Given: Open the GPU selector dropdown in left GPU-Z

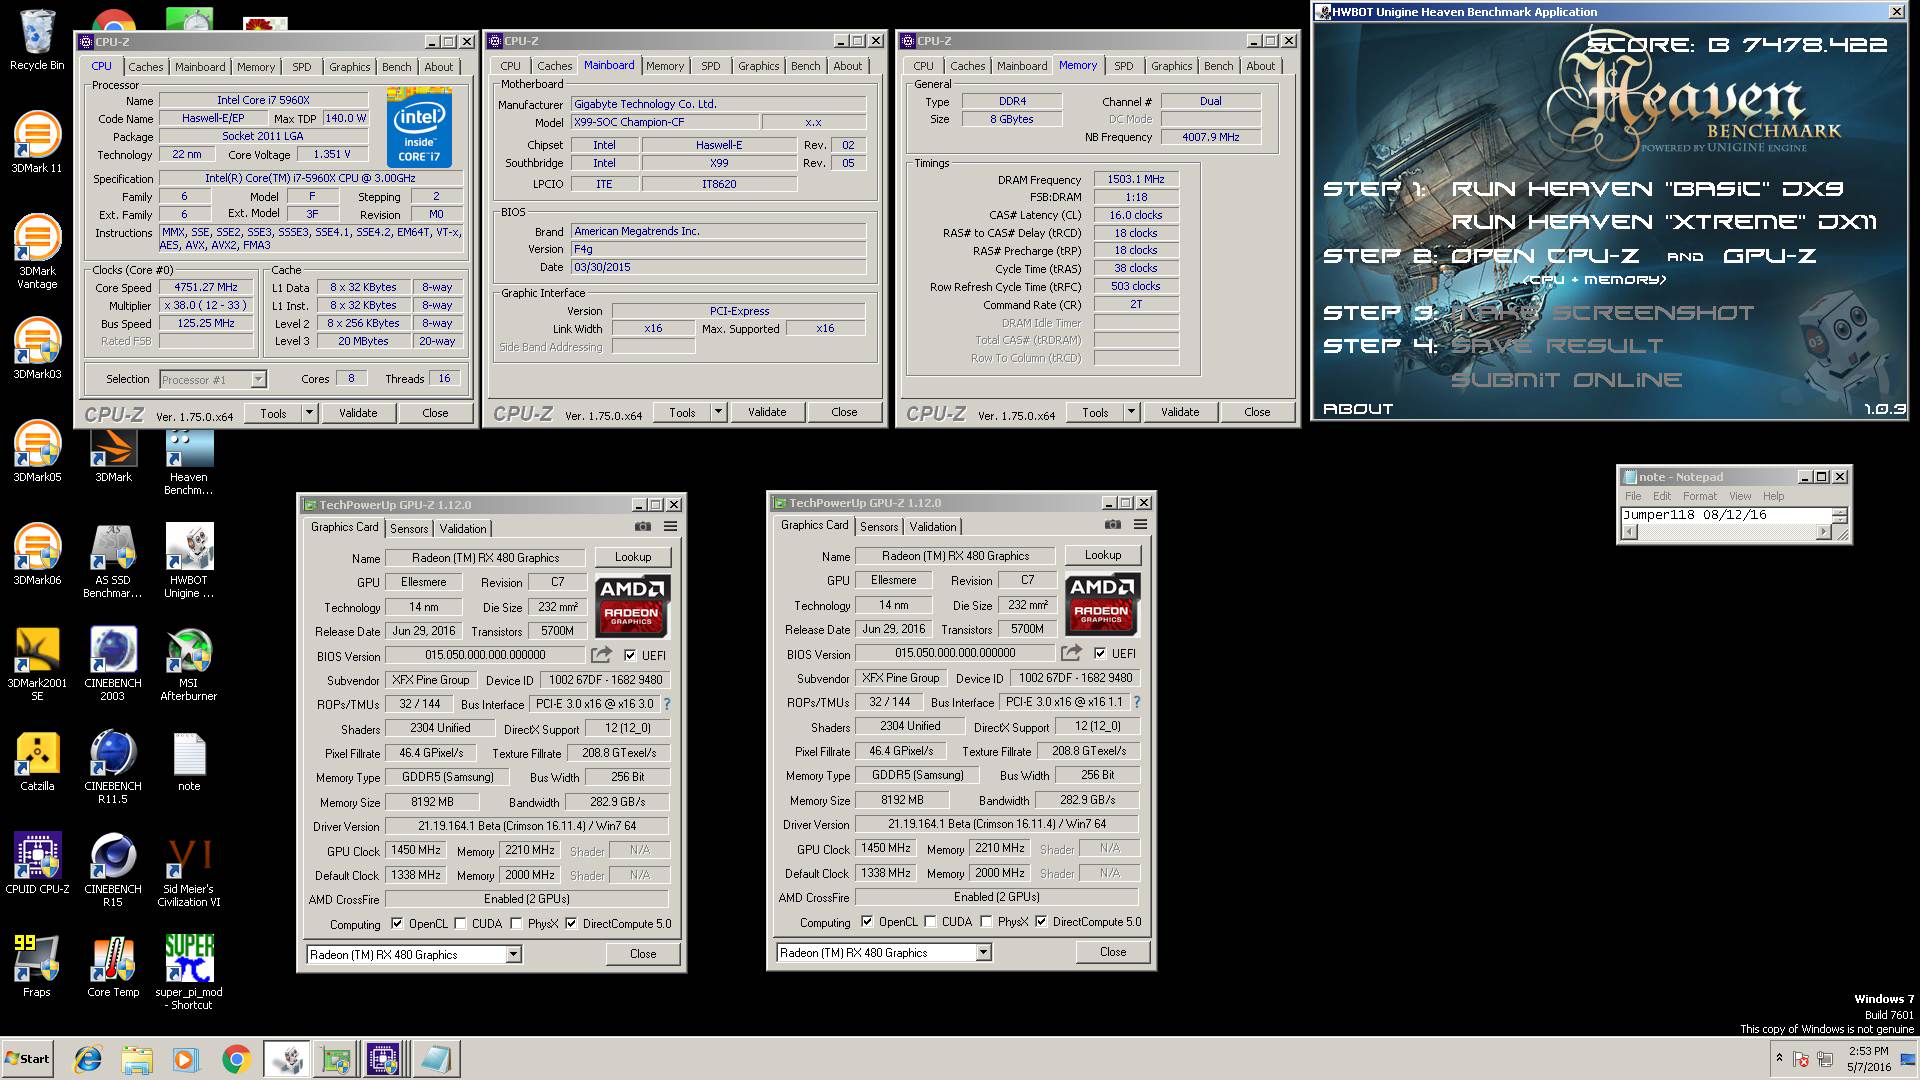Looking at the screenshot, I should (513, 955).
